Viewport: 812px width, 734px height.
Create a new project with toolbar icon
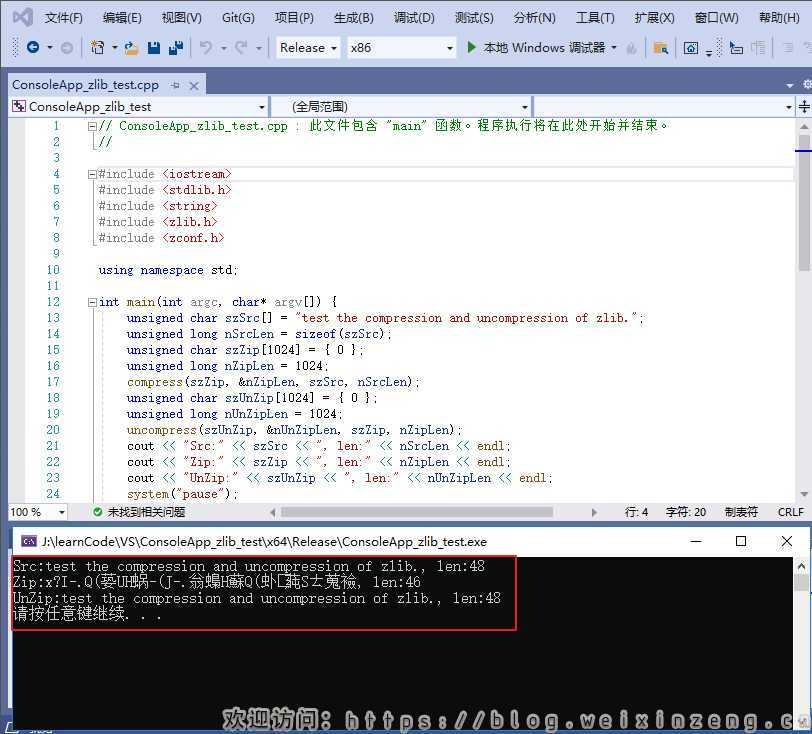tap(97, 48)
